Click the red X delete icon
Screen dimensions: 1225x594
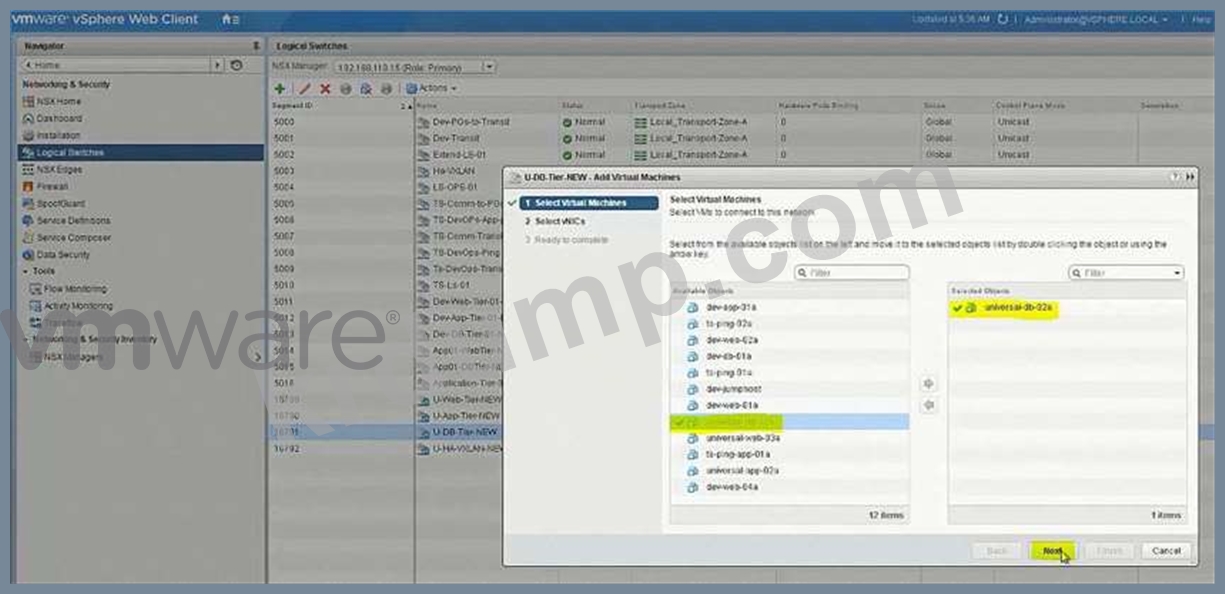[325, 88]
